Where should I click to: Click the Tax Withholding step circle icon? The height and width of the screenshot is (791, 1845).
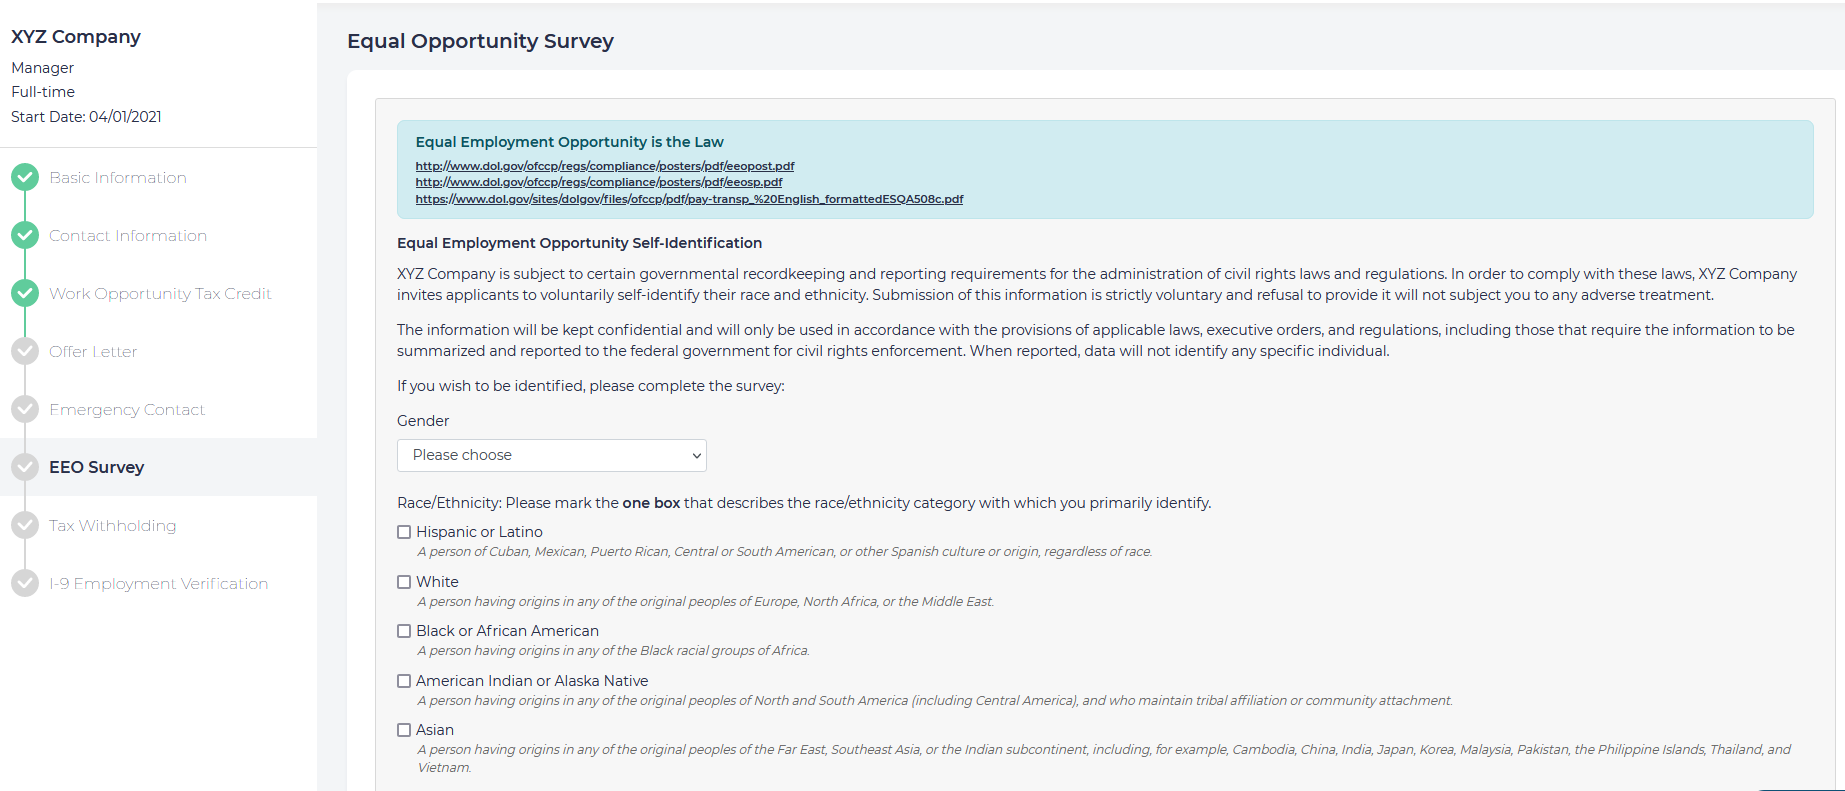pyautogui.click(x=25, y=525)
